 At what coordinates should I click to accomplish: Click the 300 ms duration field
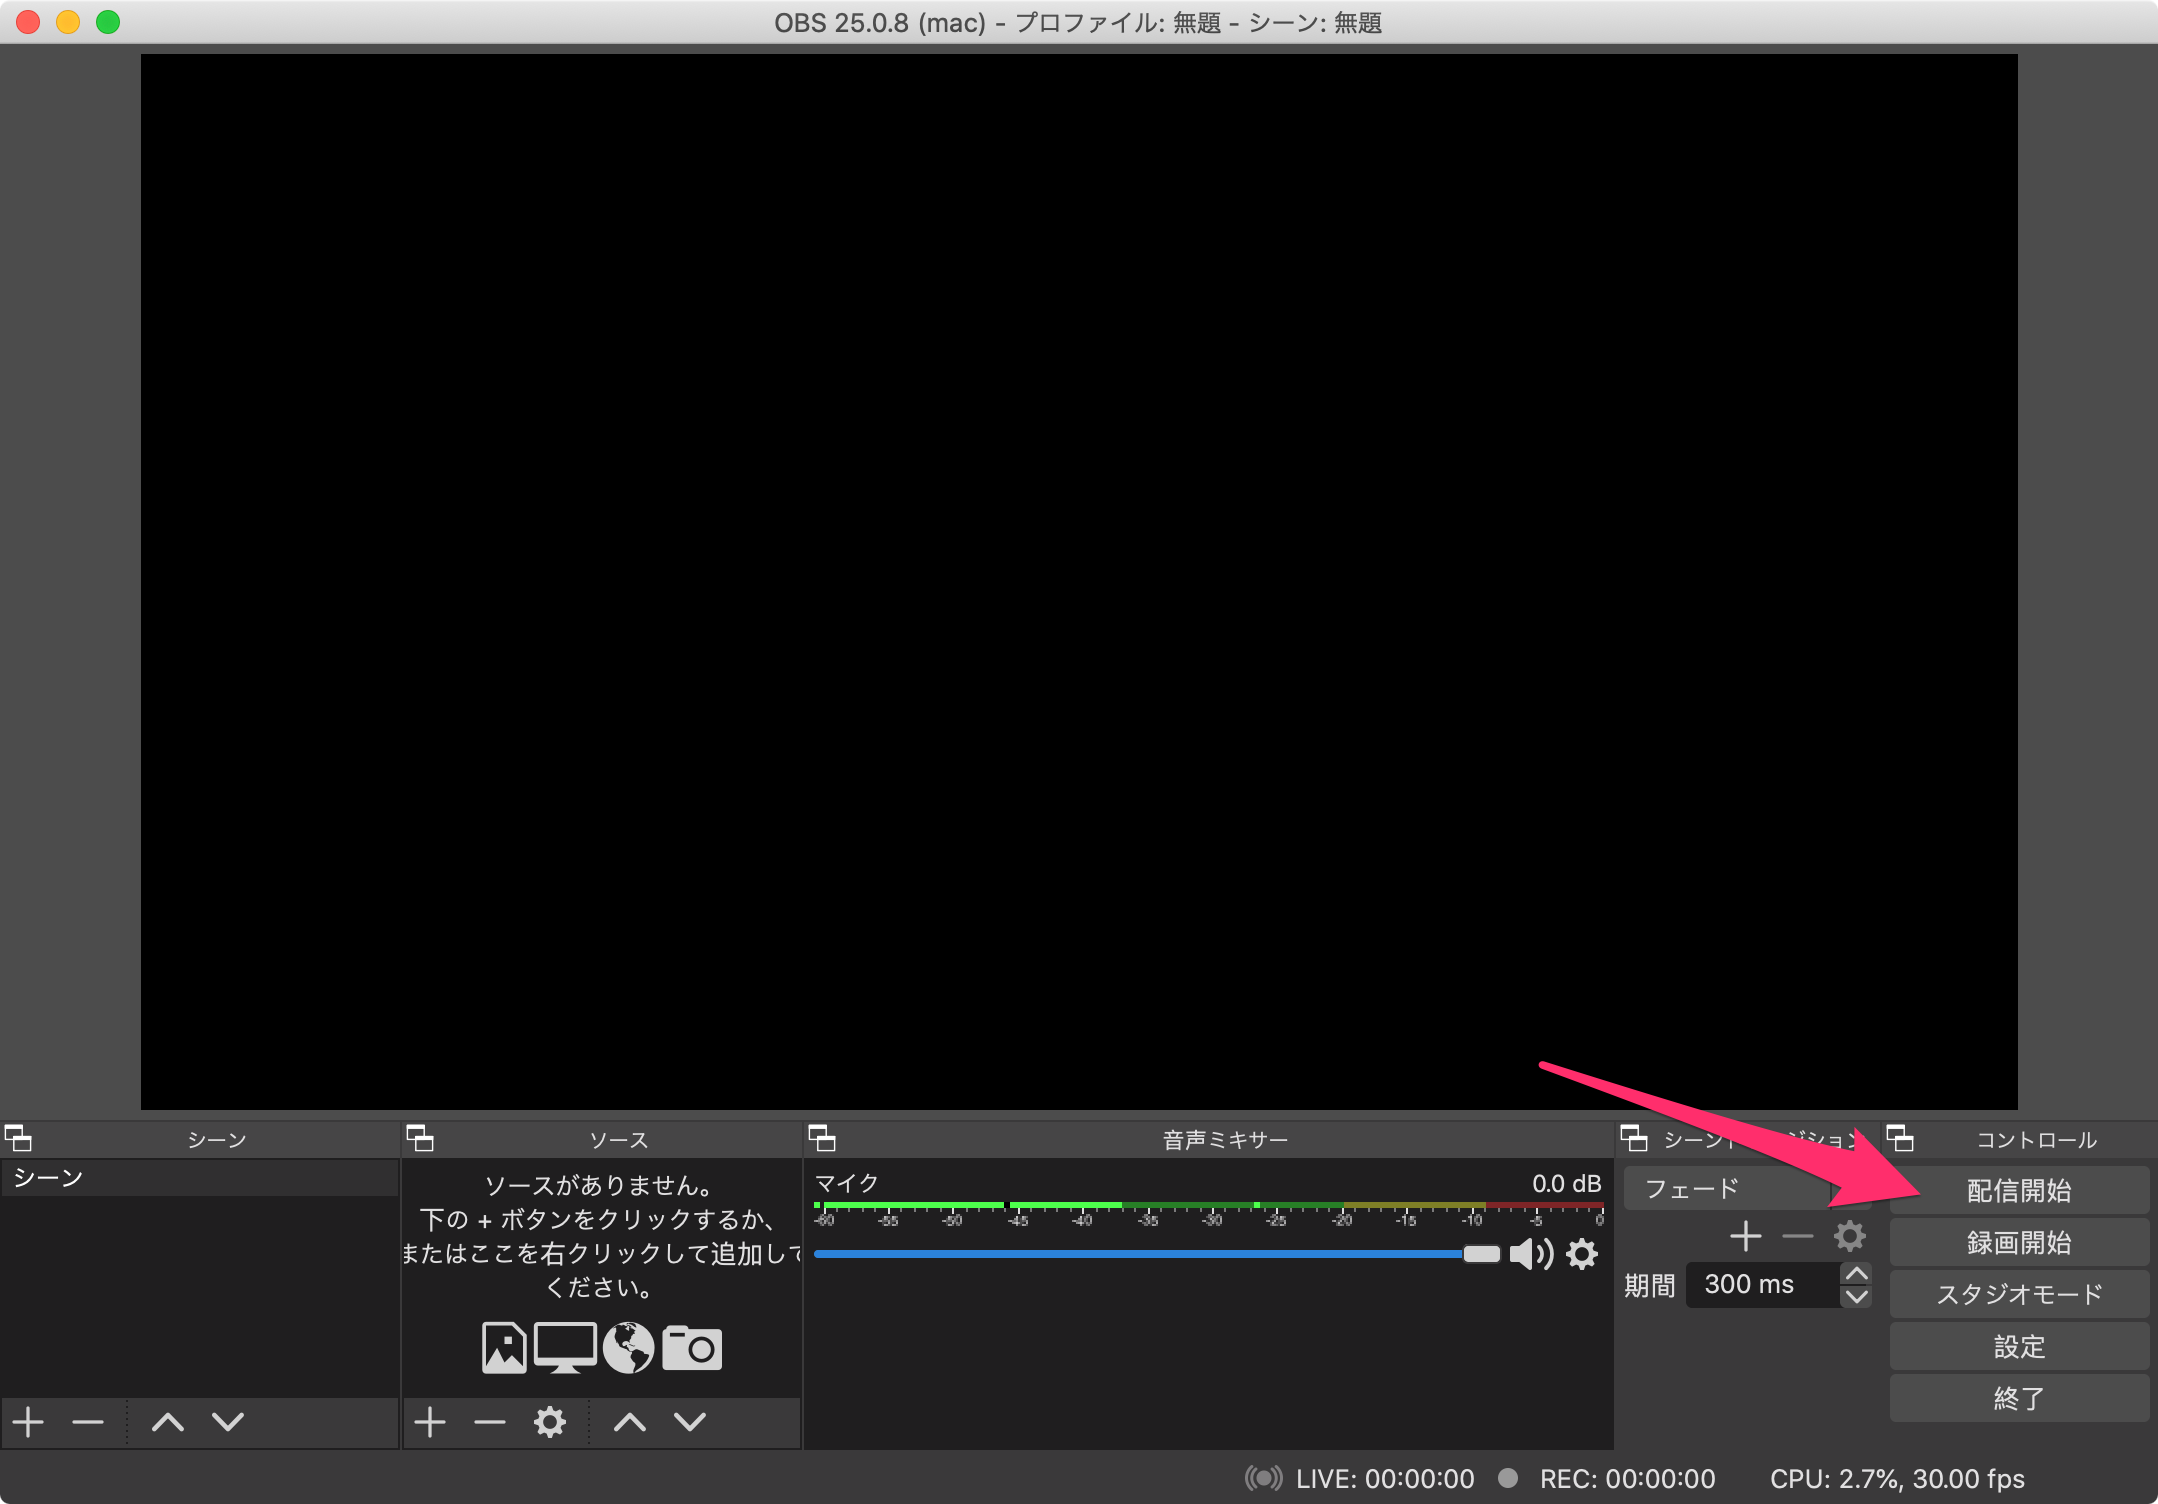(x=1763, y=1285)
